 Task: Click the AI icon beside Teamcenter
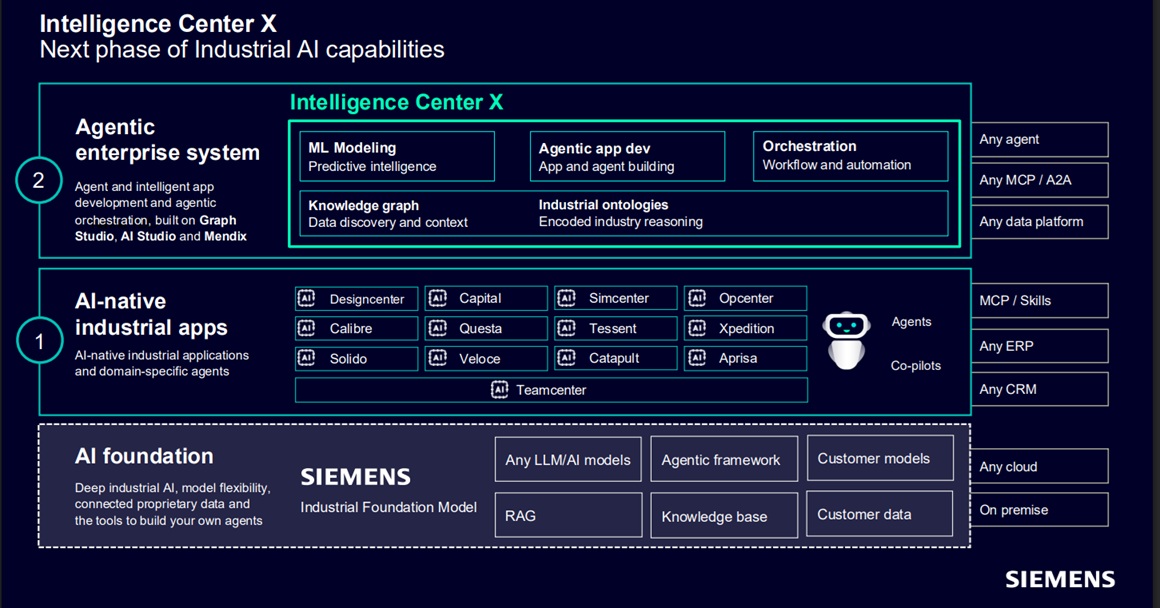click(x=500, y=389)
